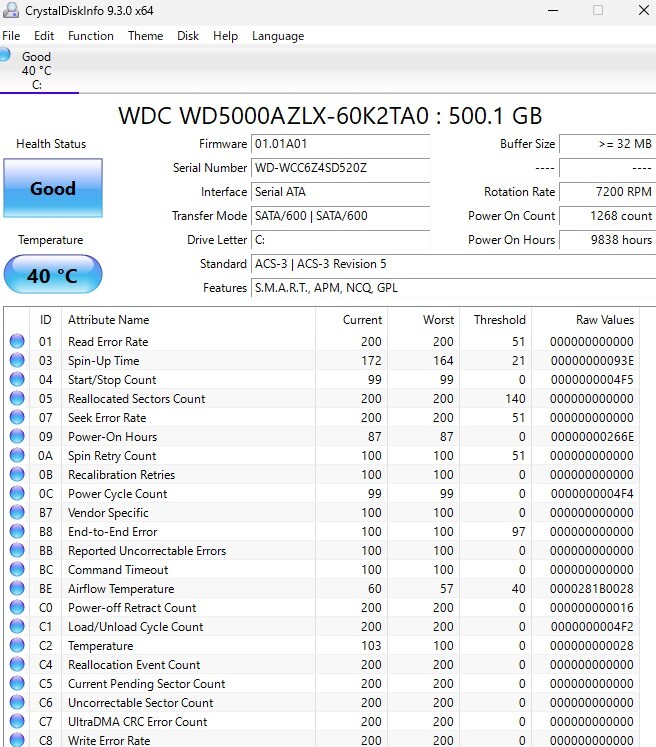Image resolution: width=656 pixels, height=747 pixels.
Task: Select the Reallocated Sectors Count threshold 140
Action: [515, 399]
